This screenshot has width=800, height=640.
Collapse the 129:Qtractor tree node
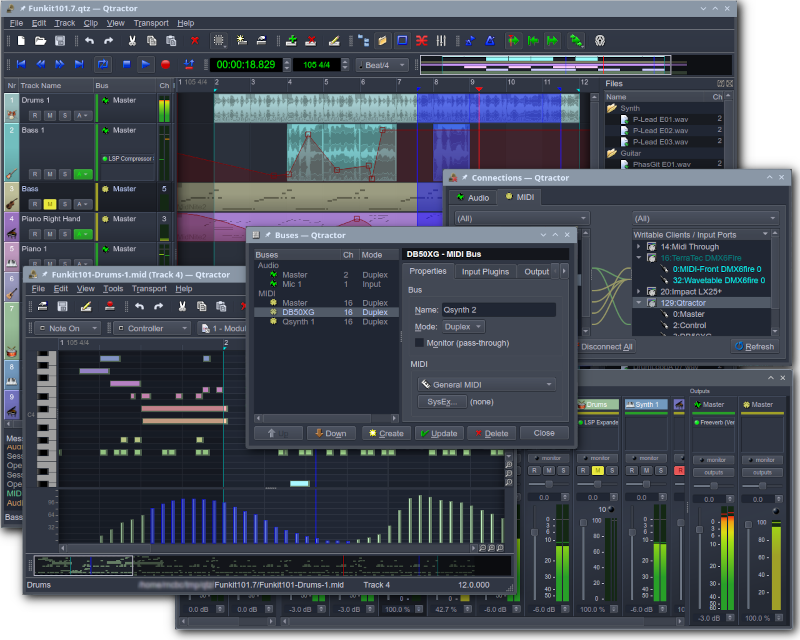pyautogui.click(x=639, y=302)
